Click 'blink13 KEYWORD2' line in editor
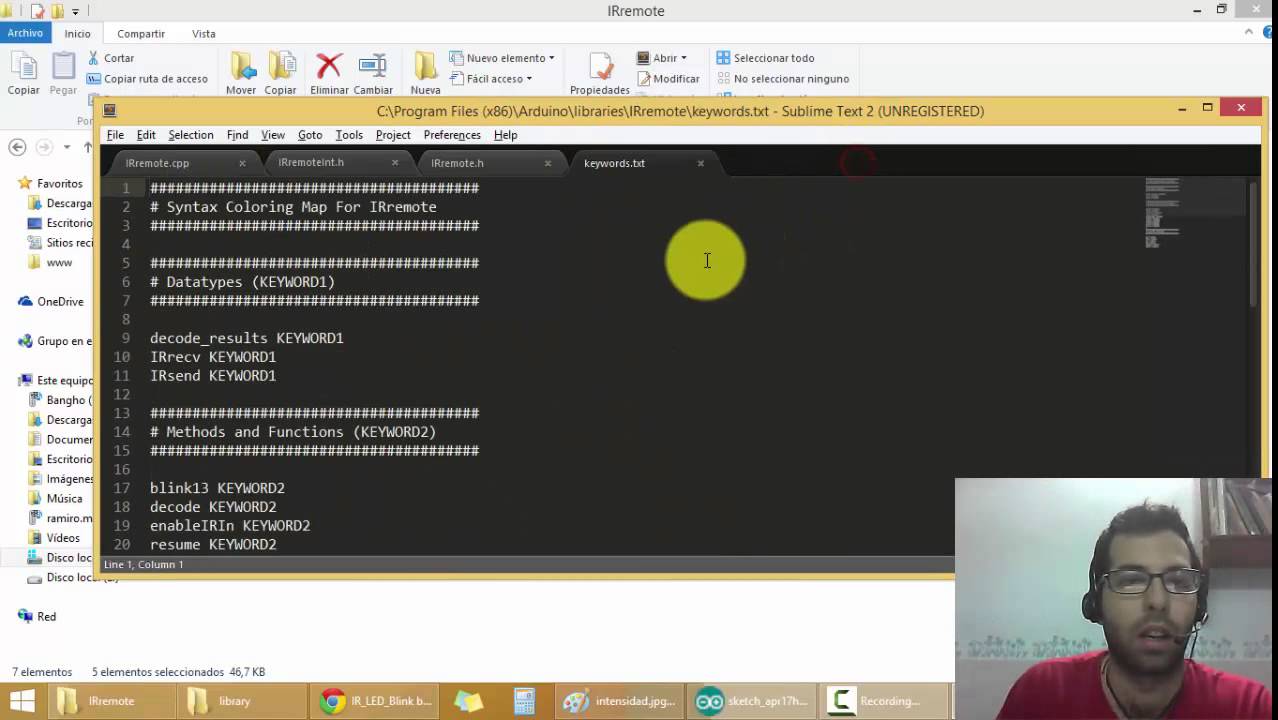Image resolution: width=1278 pixels, height=720 pixels. tap(217, 488)
